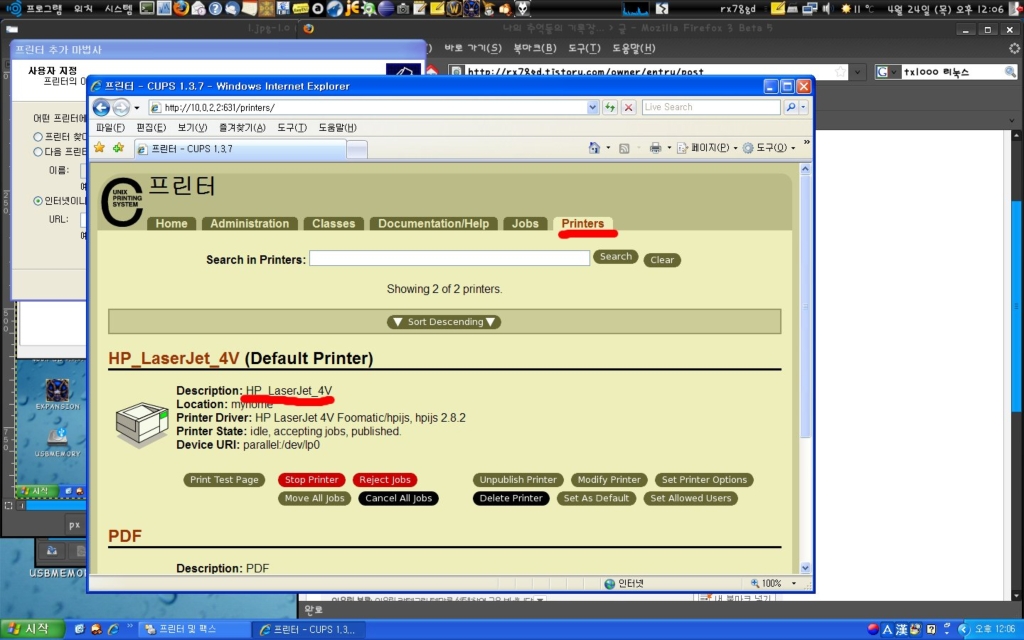Viewport: 1024px width, 640px height.
Task: Open the 파일(F) menu in IE
Action: [110, 128]
